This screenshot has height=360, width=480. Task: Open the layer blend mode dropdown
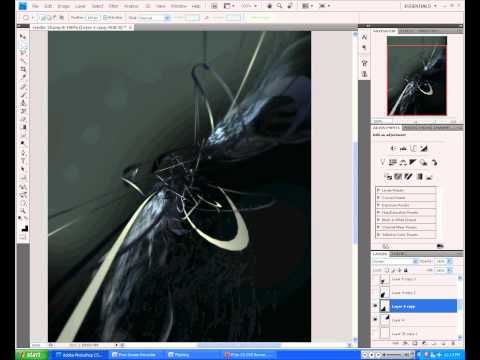[395, 261]
